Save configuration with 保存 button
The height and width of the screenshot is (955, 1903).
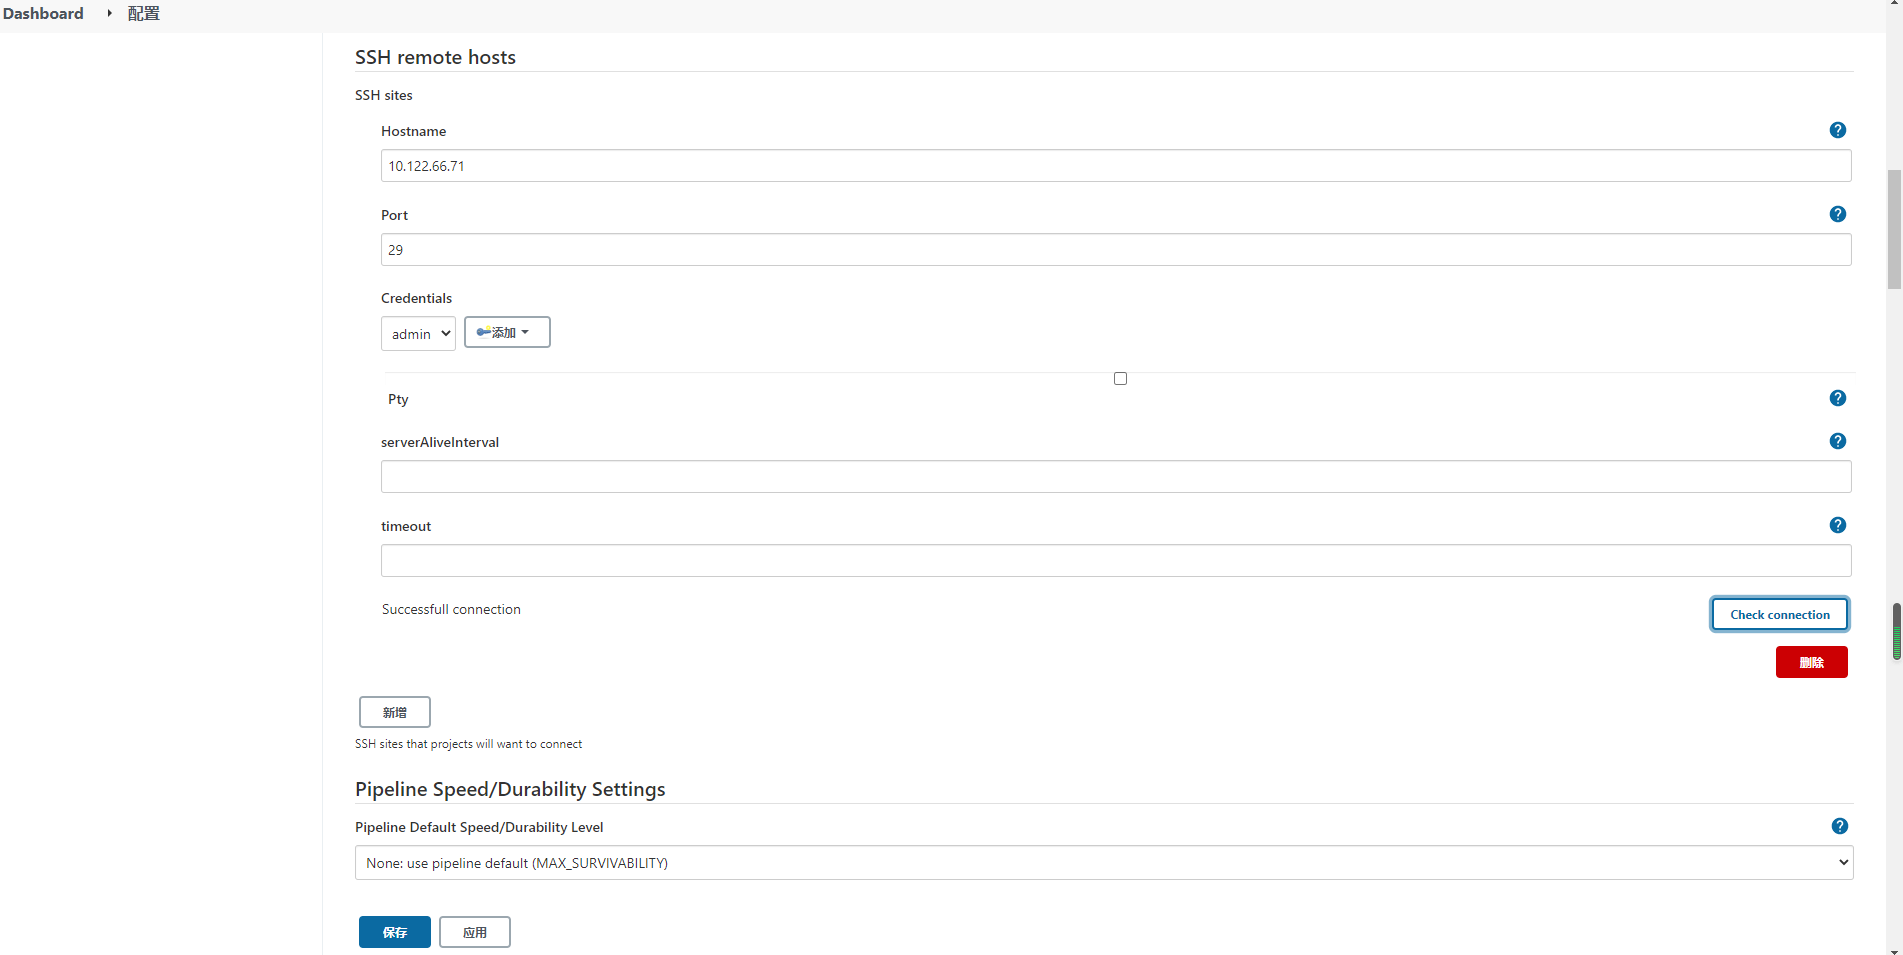pos(394,932)
